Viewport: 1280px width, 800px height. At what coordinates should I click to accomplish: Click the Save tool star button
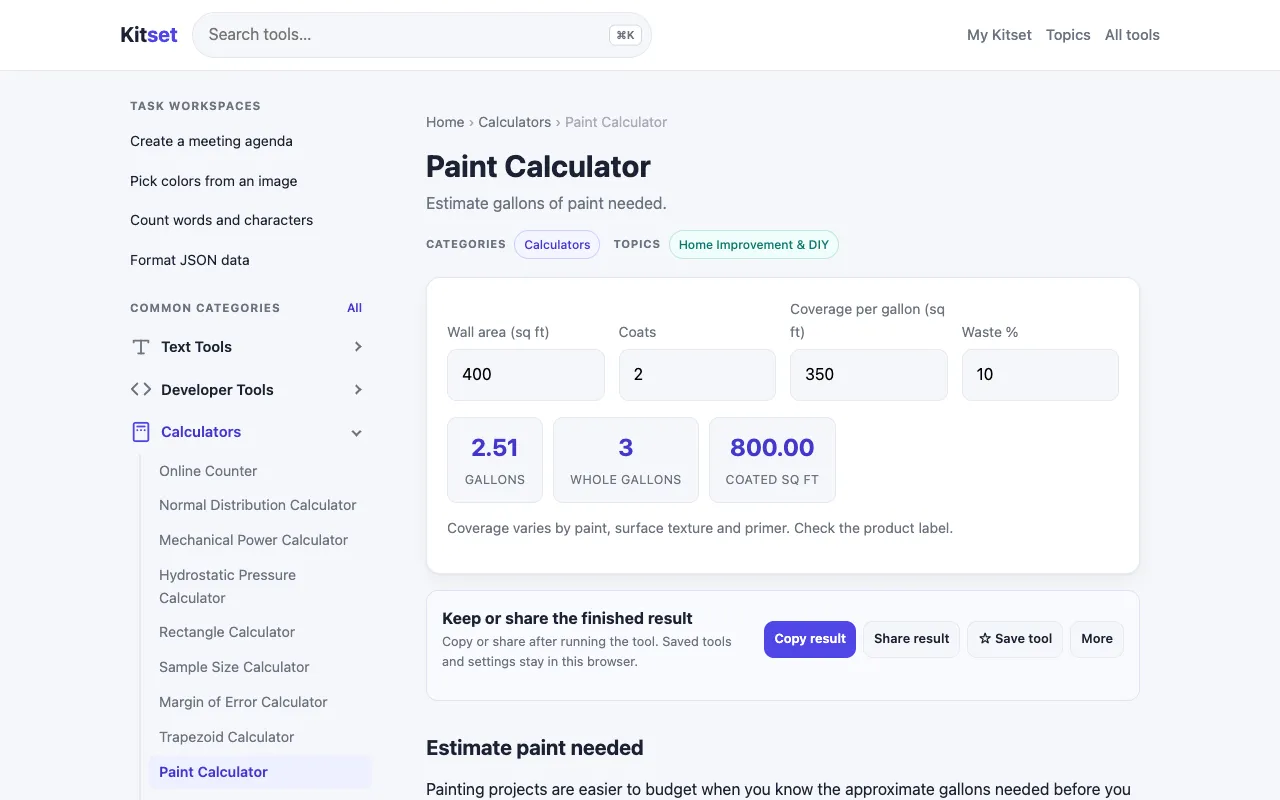(x=1015, y=639)
